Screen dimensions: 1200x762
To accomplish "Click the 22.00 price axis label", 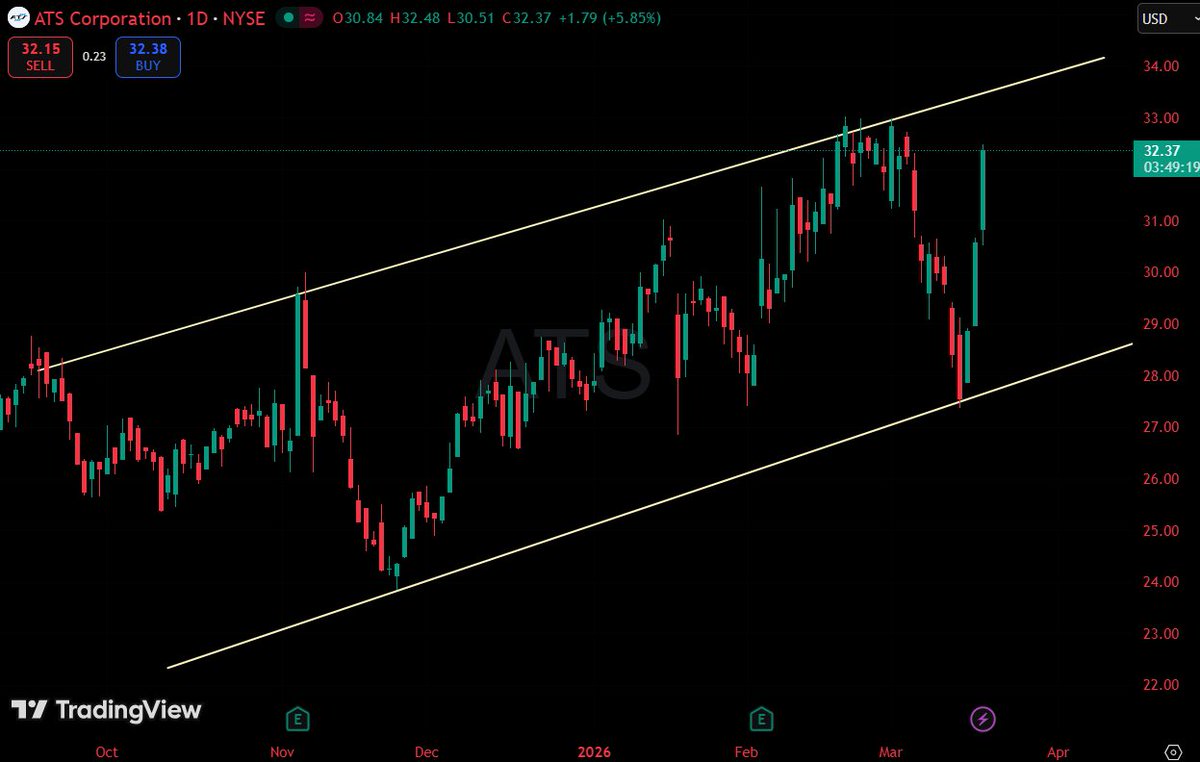I will coord(1161,685).
